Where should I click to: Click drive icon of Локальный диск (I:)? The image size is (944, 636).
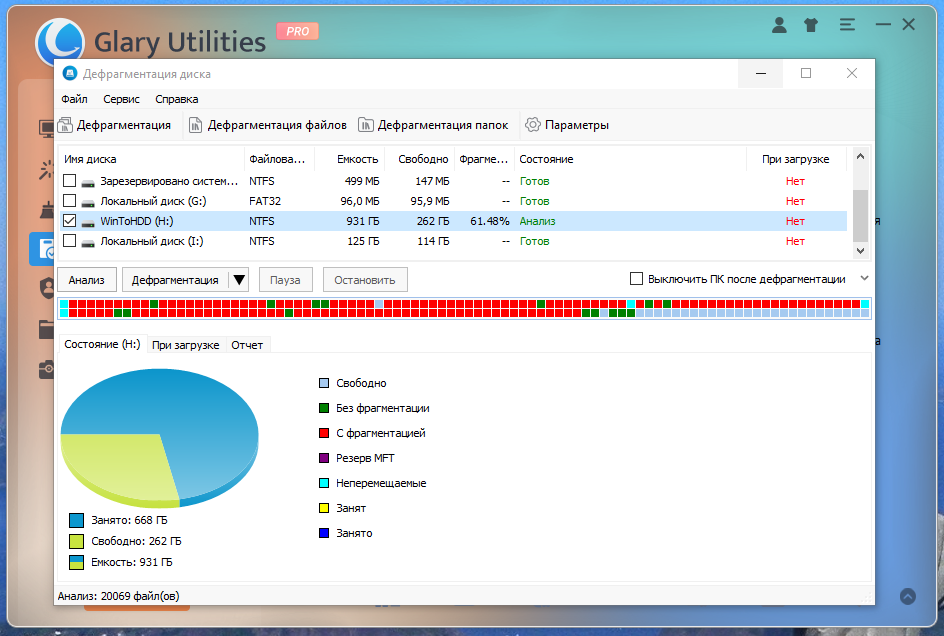(x=88, y=243)
